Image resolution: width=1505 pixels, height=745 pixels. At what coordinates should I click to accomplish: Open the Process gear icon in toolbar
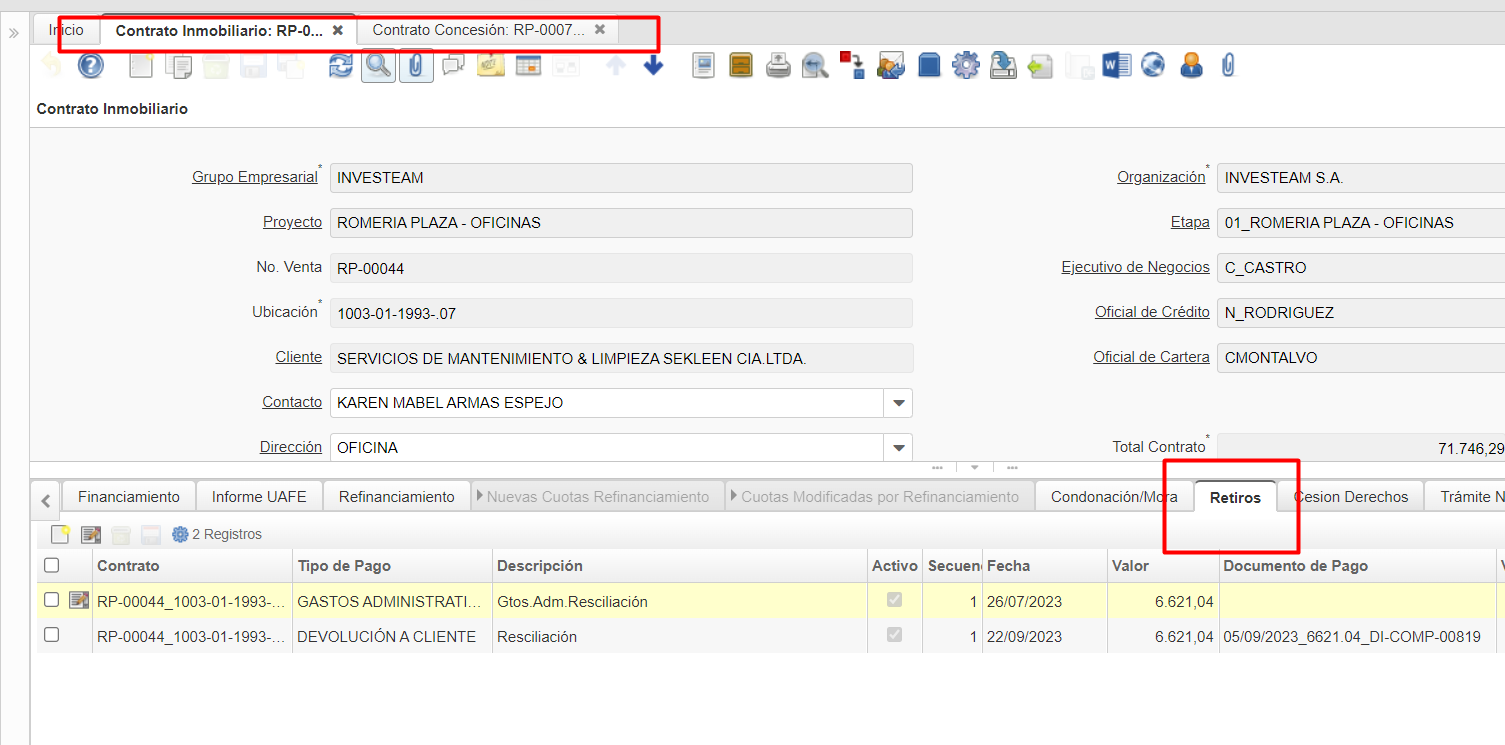click(965, 66)
